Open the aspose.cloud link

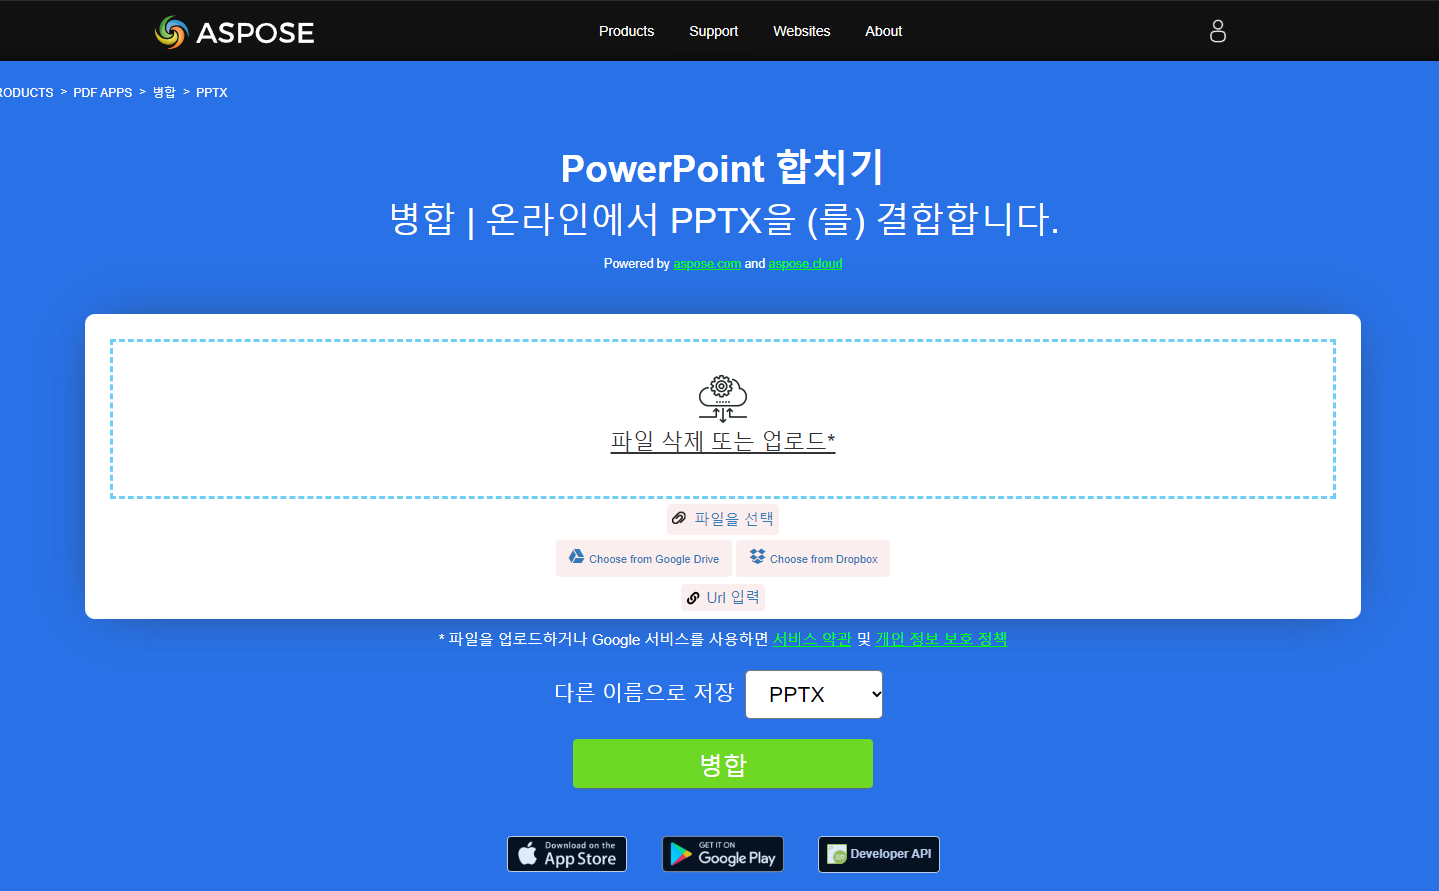point(805,263)
